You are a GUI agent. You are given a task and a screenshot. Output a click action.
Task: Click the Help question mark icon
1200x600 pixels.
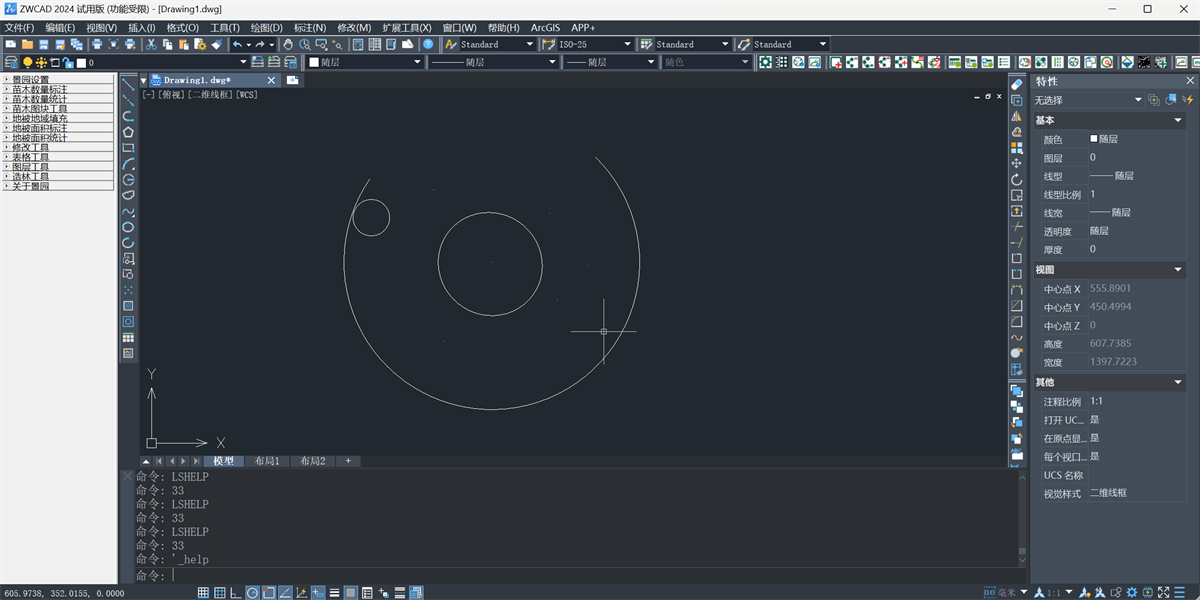click(x=428, y=44)
